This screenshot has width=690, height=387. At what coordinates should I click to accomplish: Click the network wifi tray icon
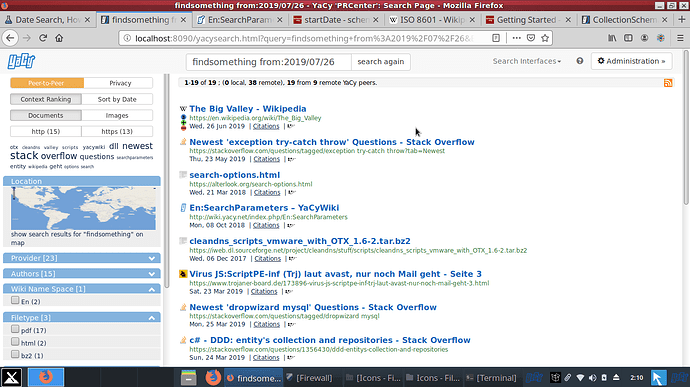[580, 378]
